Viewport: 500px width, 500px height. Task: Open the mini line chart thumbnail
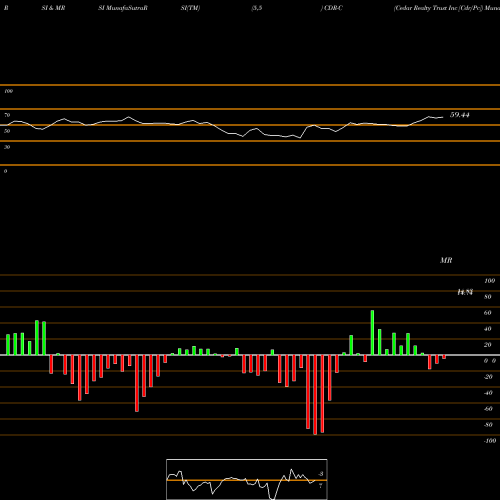click(x=247, y=479)
